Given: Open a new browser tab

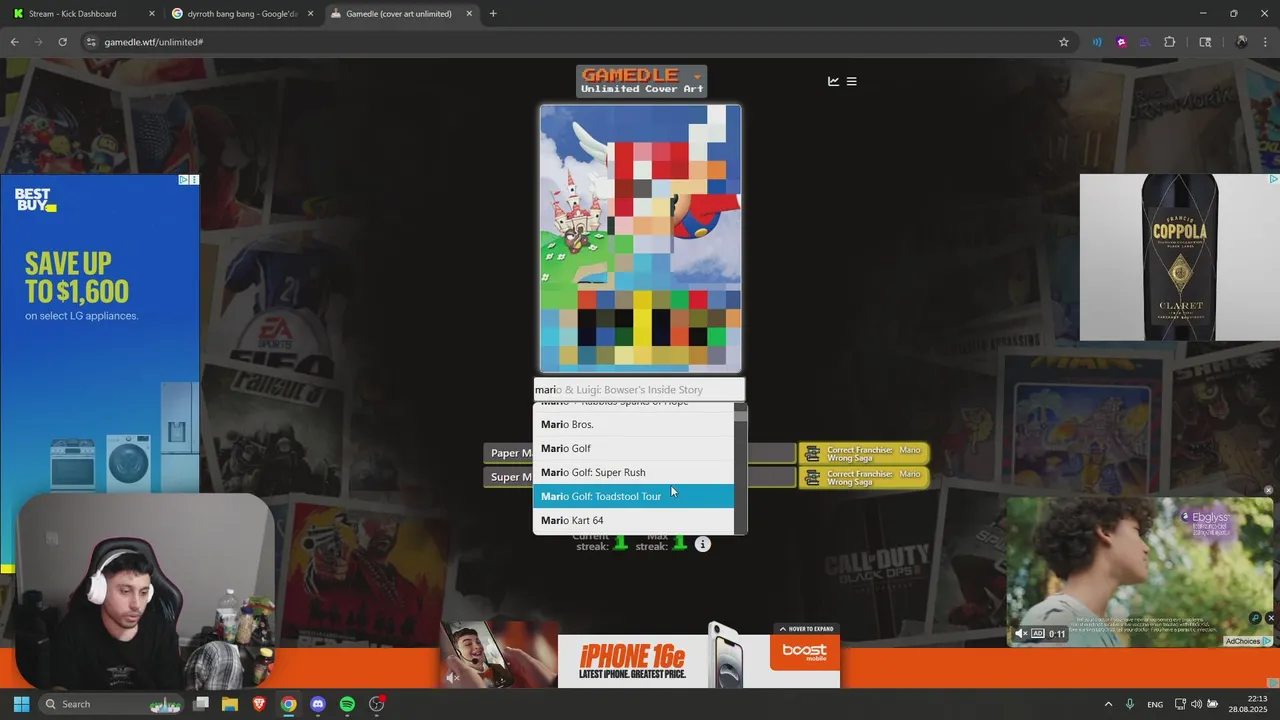Looking at the screenshot, I should (x=493, y=14).
